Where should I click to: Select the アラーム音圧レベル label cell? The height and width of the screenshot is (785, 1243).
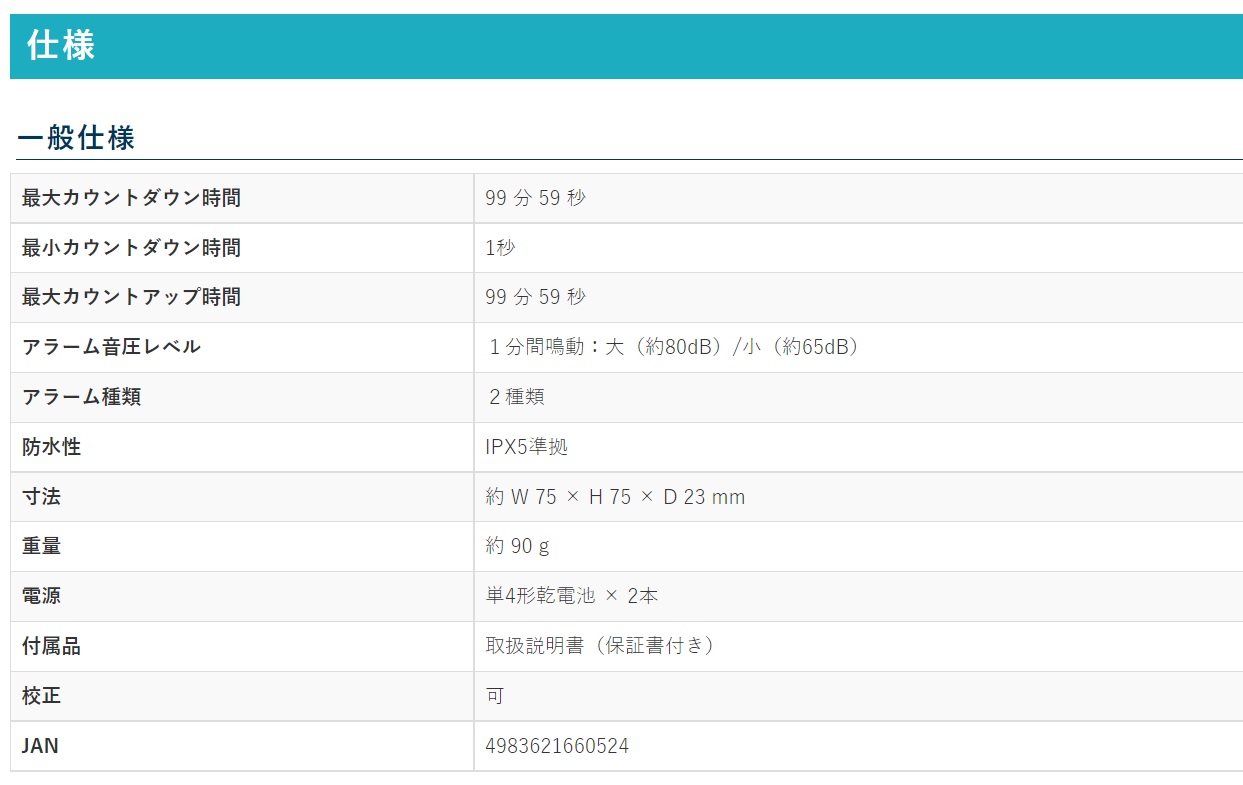242,347
